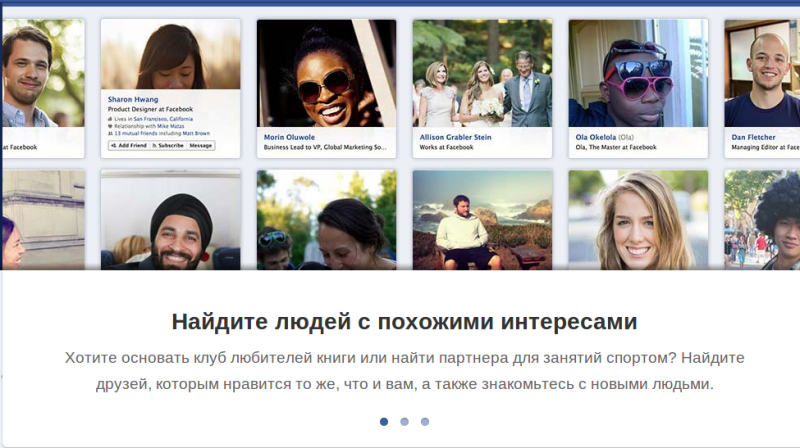Screen dimensions: 800x448
Task: Click Message on Sharon Hwang's card
Action: pos(201,145)
